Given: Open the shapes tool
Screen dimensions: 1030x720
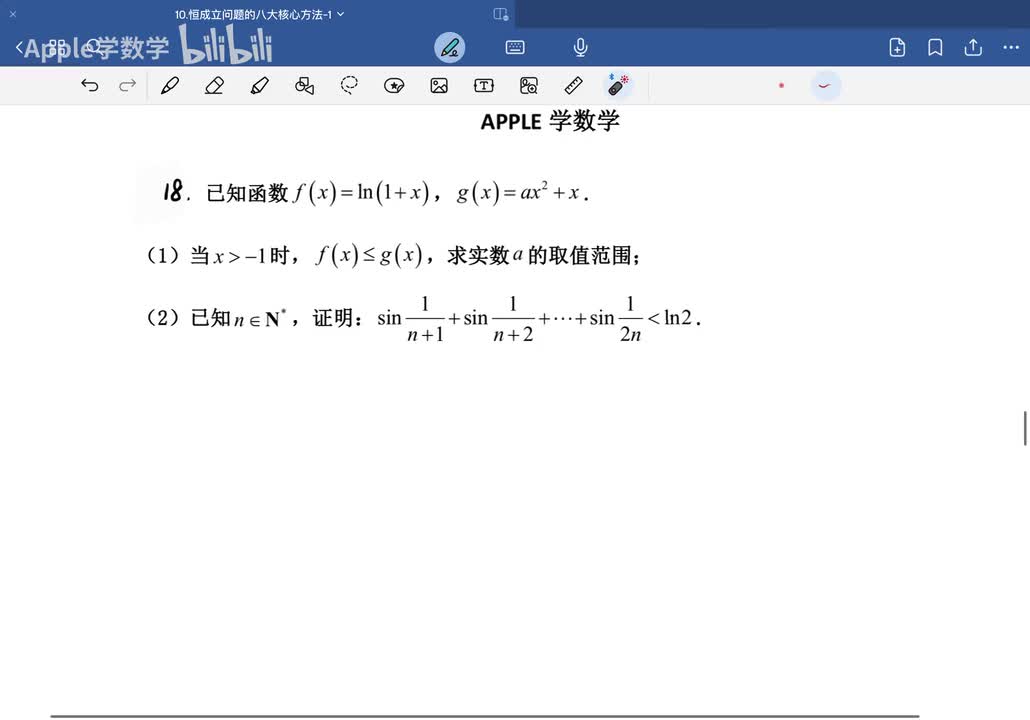Looking at the screenshot, I should coord(304,85).
